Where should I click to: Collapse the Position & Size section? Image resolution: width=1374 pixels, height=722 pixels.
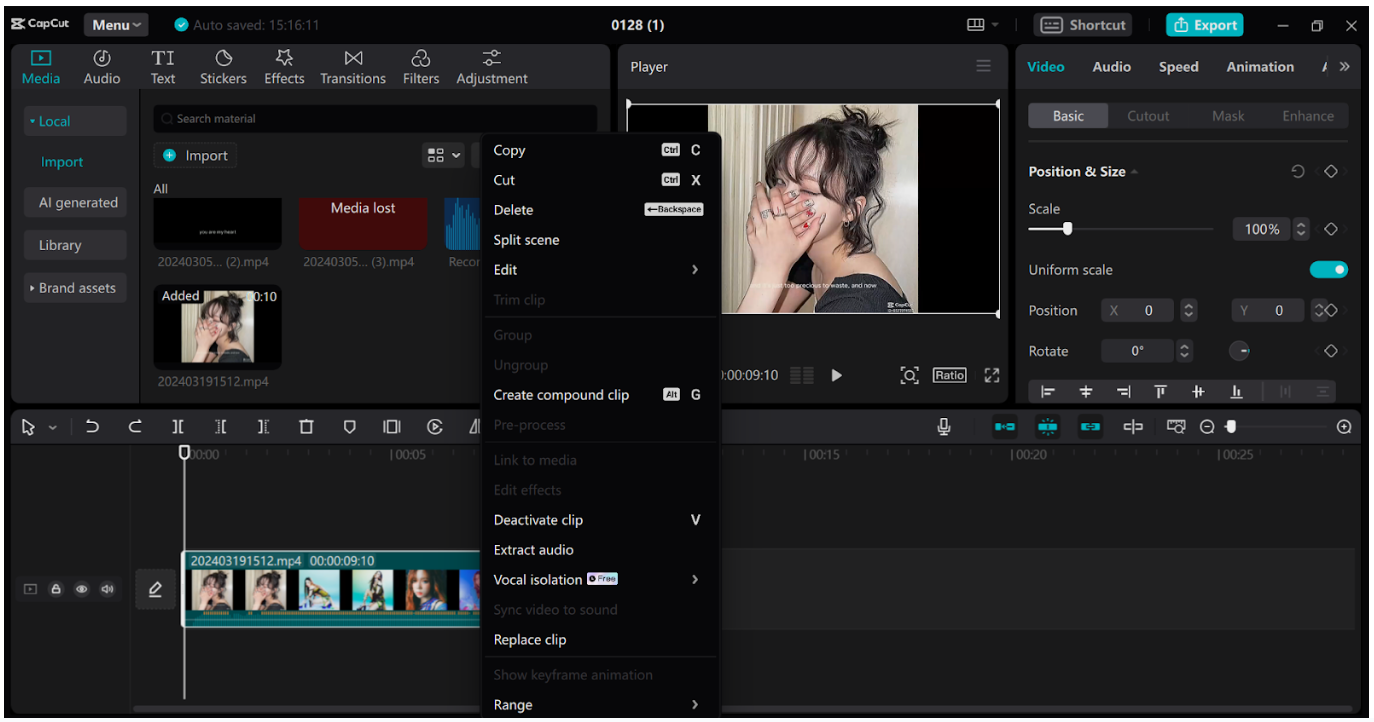point(1135,171)
